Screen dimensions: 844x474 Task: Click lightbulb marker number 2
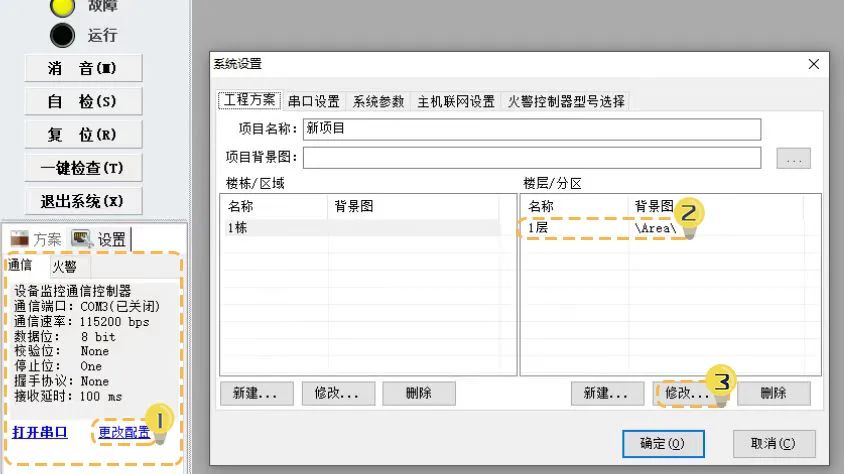click(x=689, y=216)
